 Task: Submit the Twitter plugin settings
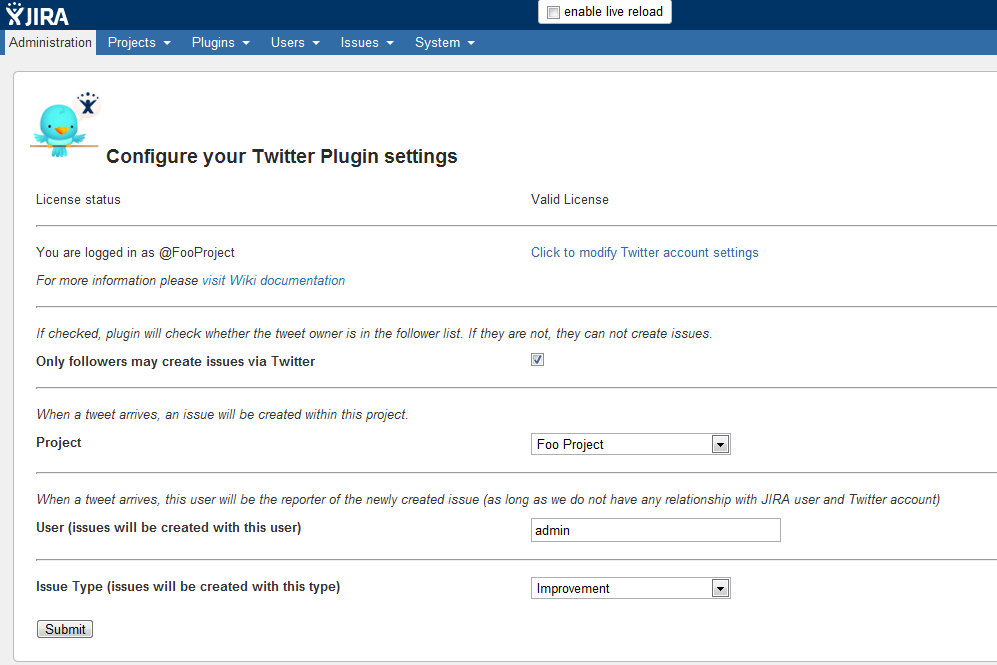tap(65, 629)
